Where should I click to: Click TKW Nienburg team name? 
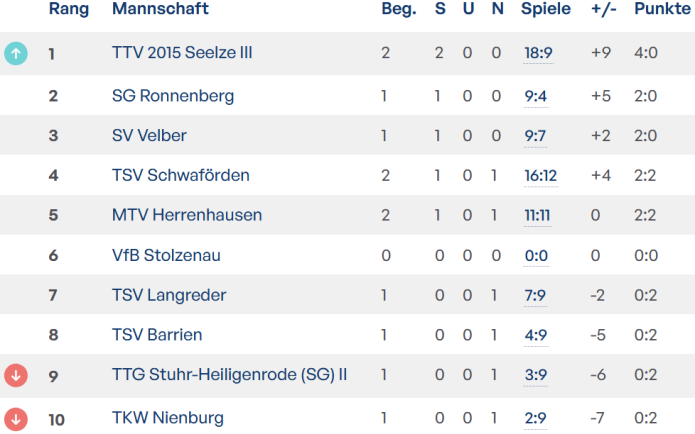(x=168, y=418)
